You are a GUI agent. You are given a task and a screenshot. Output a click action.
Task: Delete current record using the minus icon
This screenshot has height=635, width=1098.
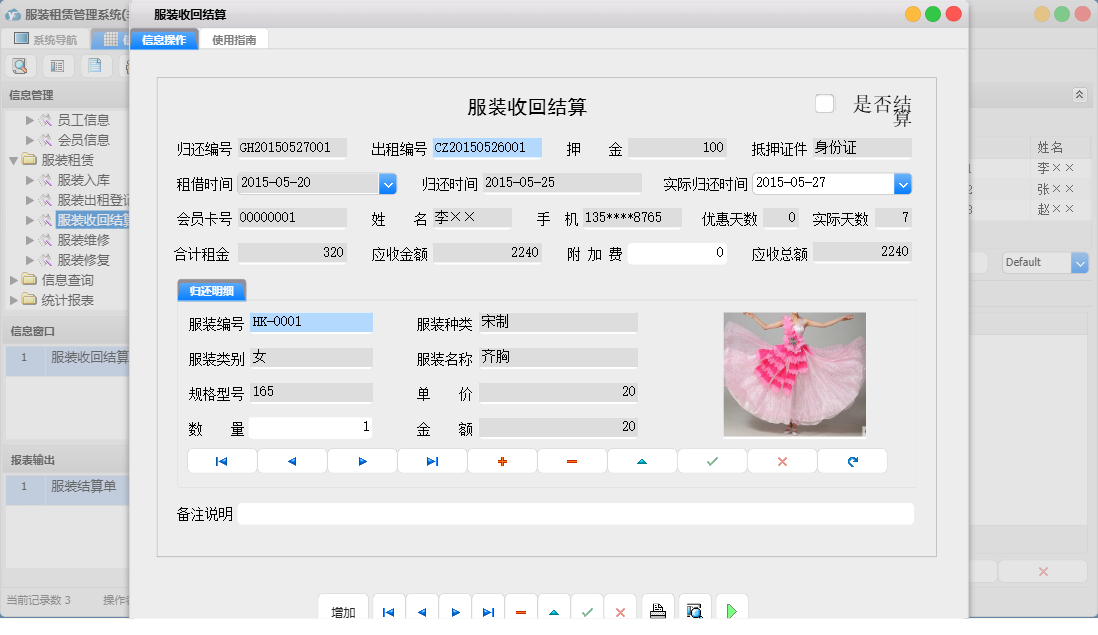[x=572, y=461]
